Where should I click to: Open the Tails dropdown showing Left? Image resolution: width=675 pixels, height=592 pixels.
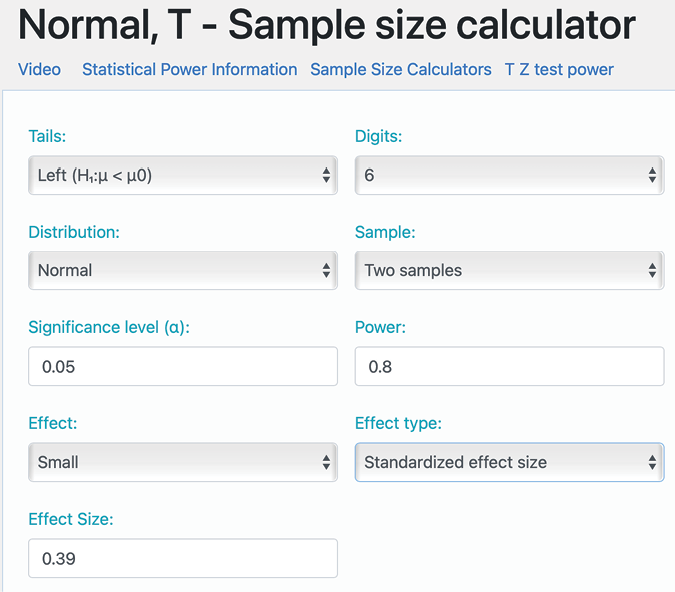tap(183, 175)
